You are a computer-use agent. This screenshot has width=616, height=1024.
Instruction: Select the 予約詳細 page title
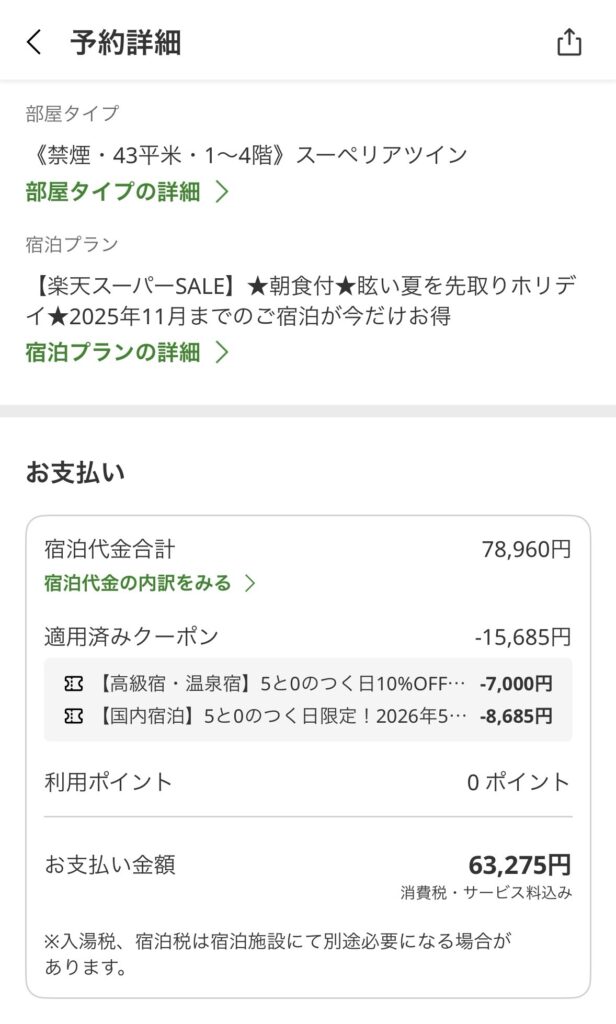coord(125,42)
